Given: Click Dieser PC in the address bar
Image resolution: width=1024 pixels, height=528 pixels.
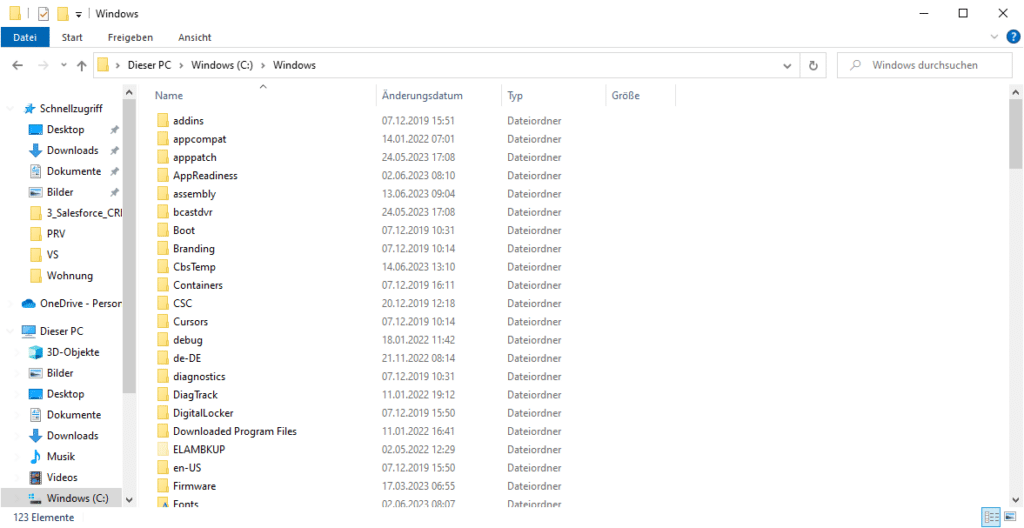Looking at the screenshot, I should 150,65.
